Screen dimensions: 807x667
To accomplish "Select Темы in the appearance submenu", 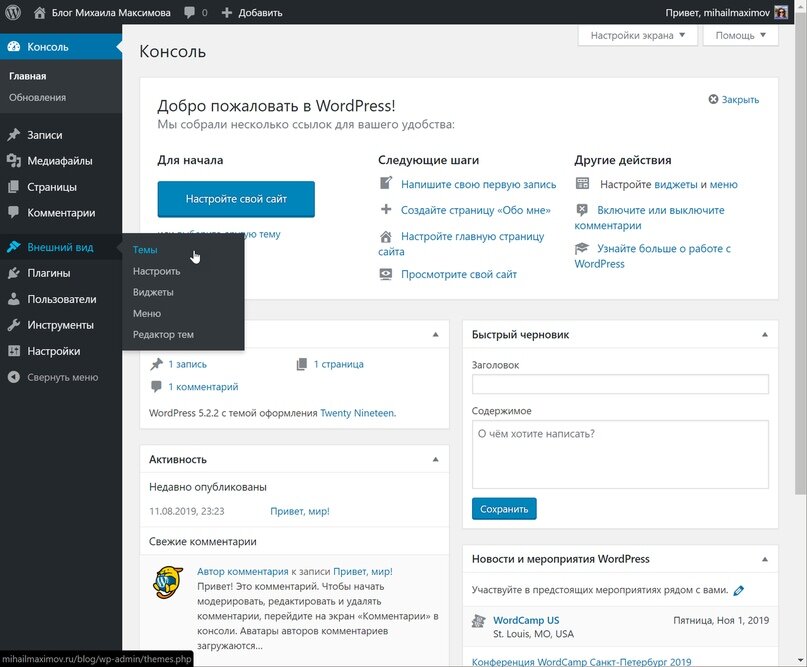I will click(x=145, y=250).
